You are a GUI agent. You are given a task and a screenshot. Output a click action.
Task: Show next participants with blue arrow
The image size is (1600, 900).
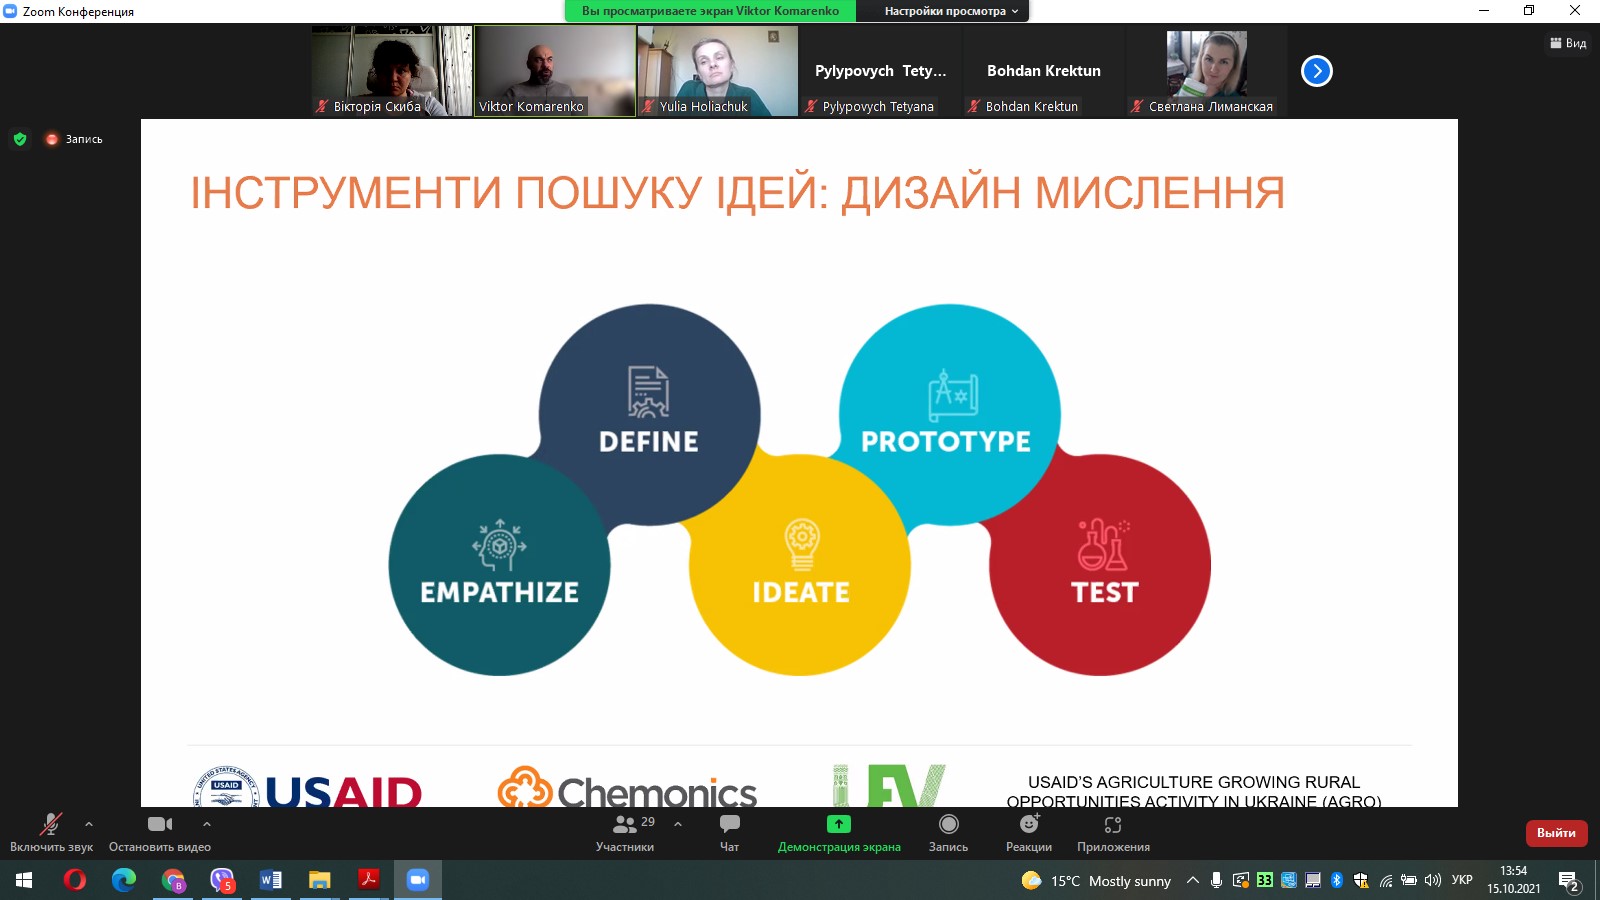coord(1317,71)
